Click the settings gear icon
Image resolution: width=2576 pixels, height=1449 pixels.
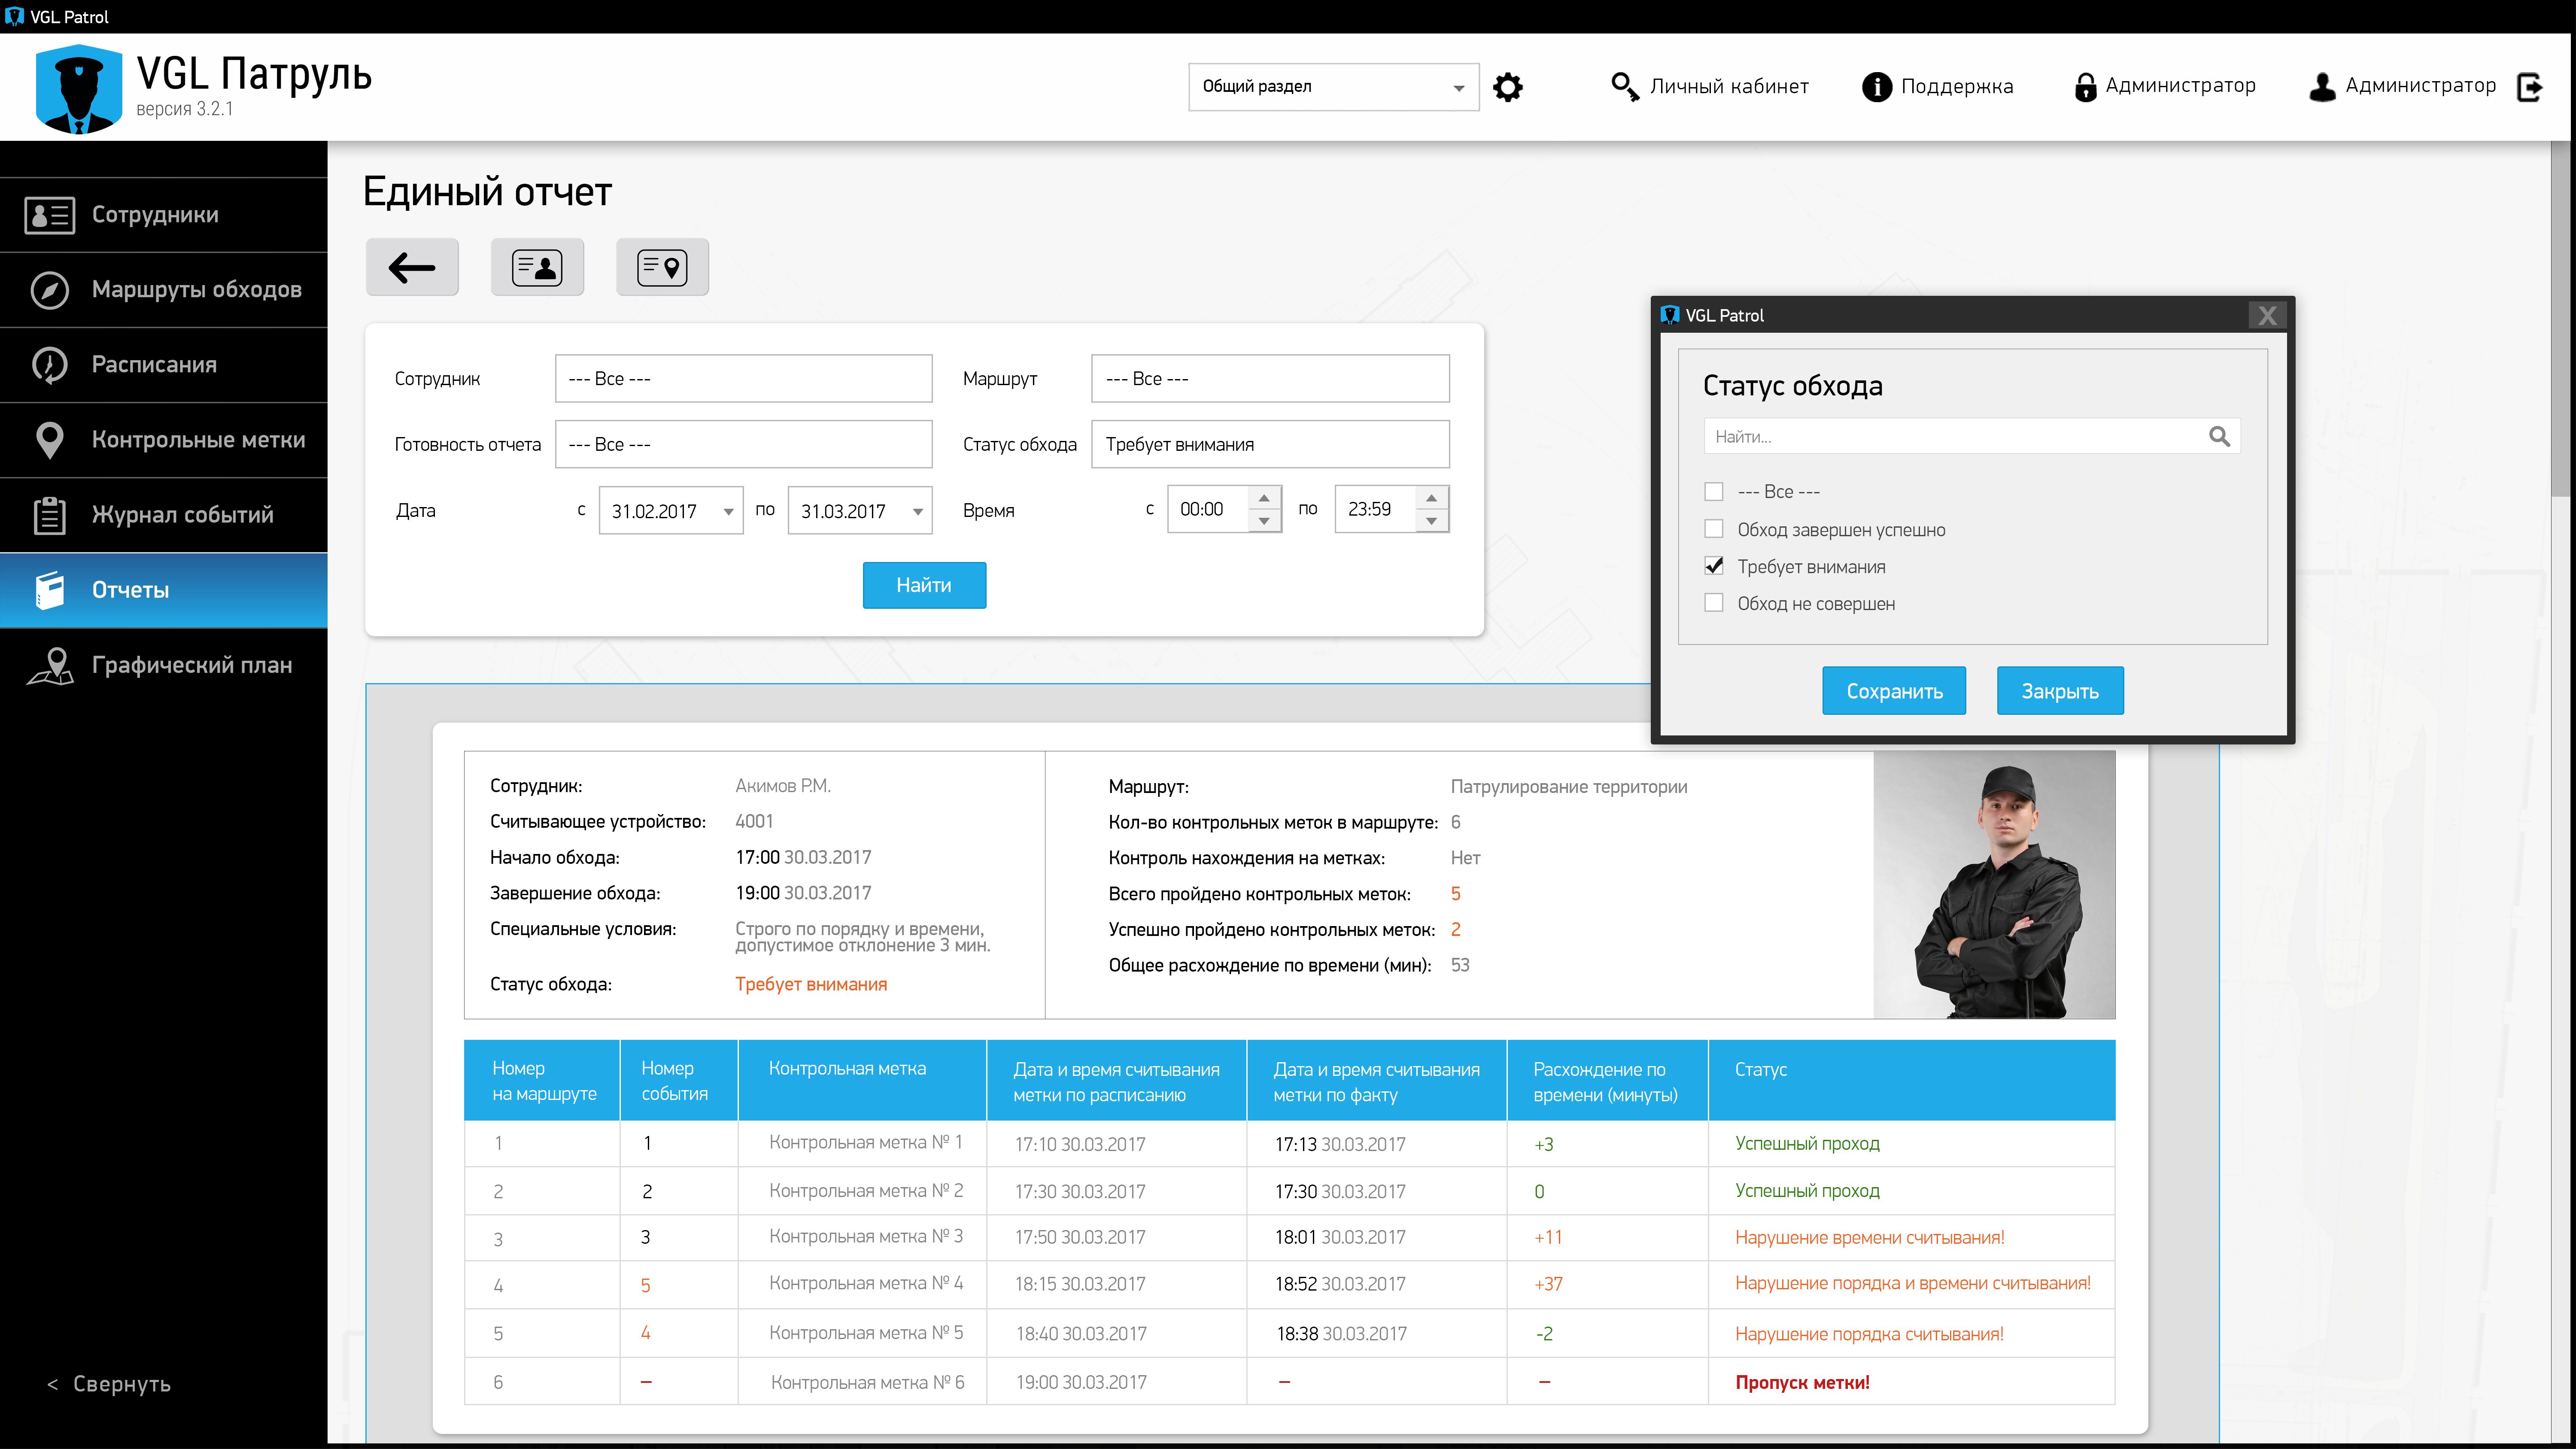1507,87
